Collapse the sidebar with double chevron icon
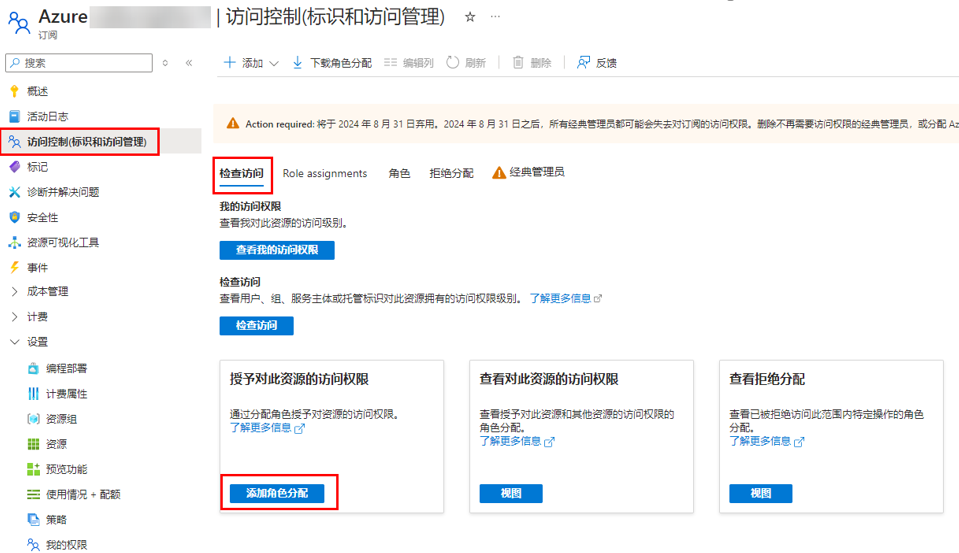 189,63
